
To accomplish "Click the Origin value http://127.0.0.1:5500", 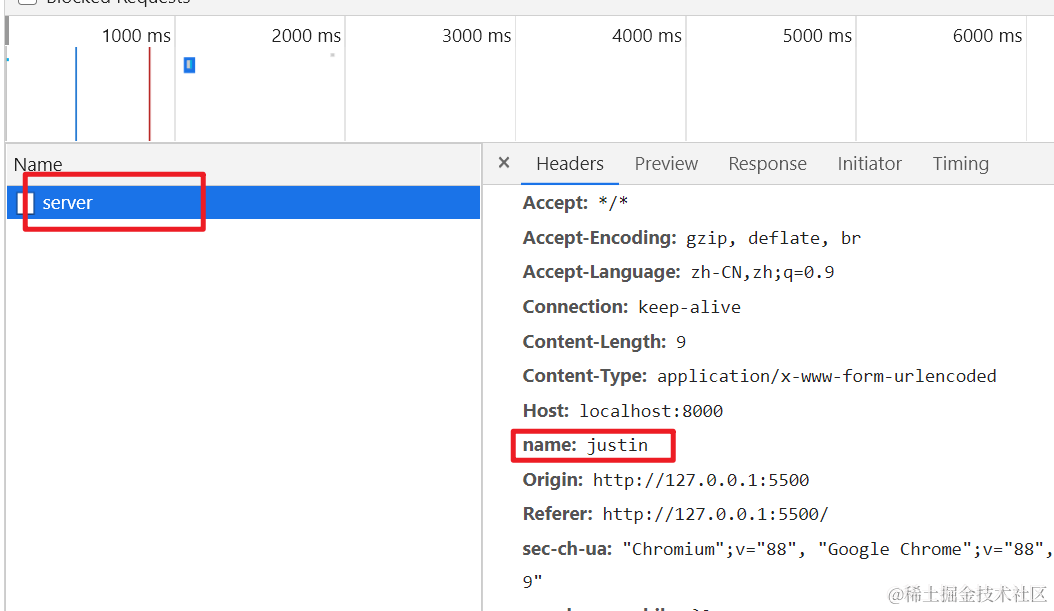I will coord(701,480).
